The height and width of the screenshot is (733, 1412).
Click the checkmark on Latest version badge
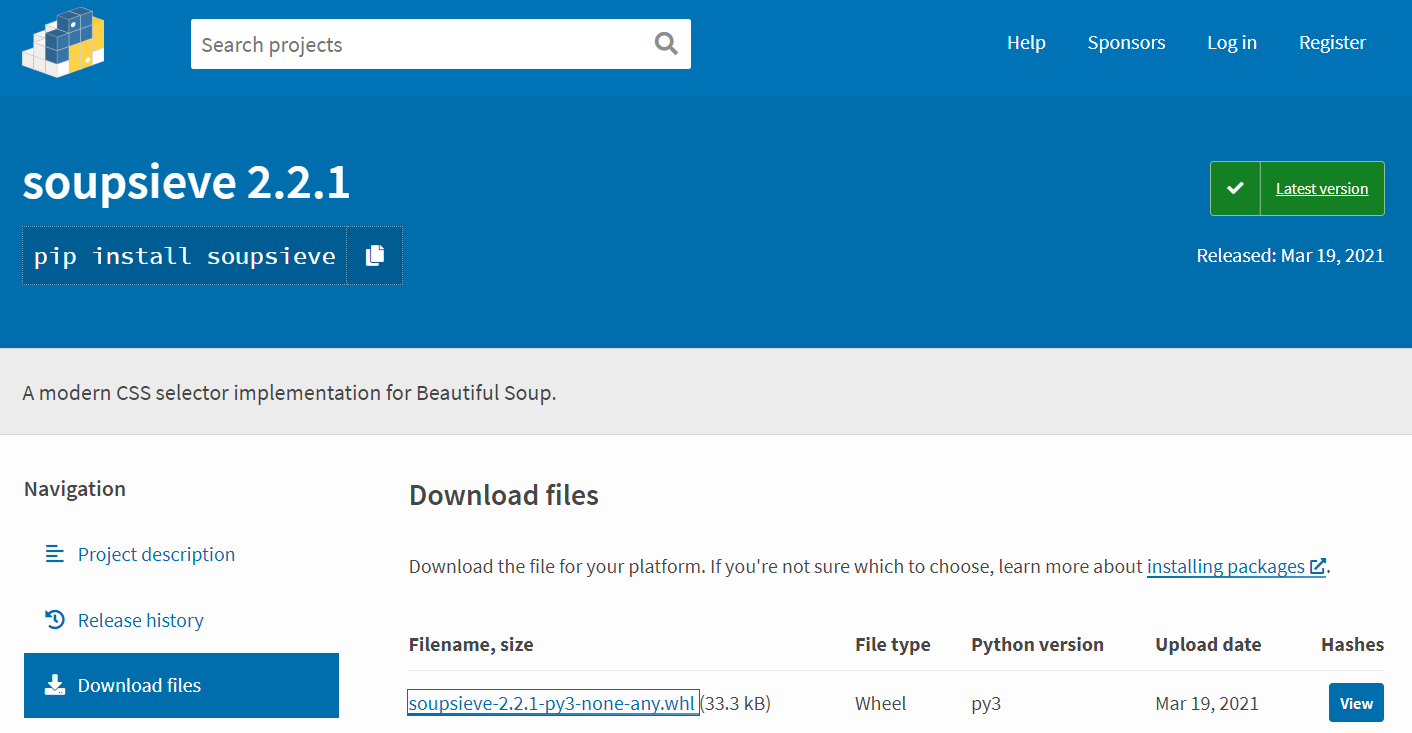[1235, 188]
